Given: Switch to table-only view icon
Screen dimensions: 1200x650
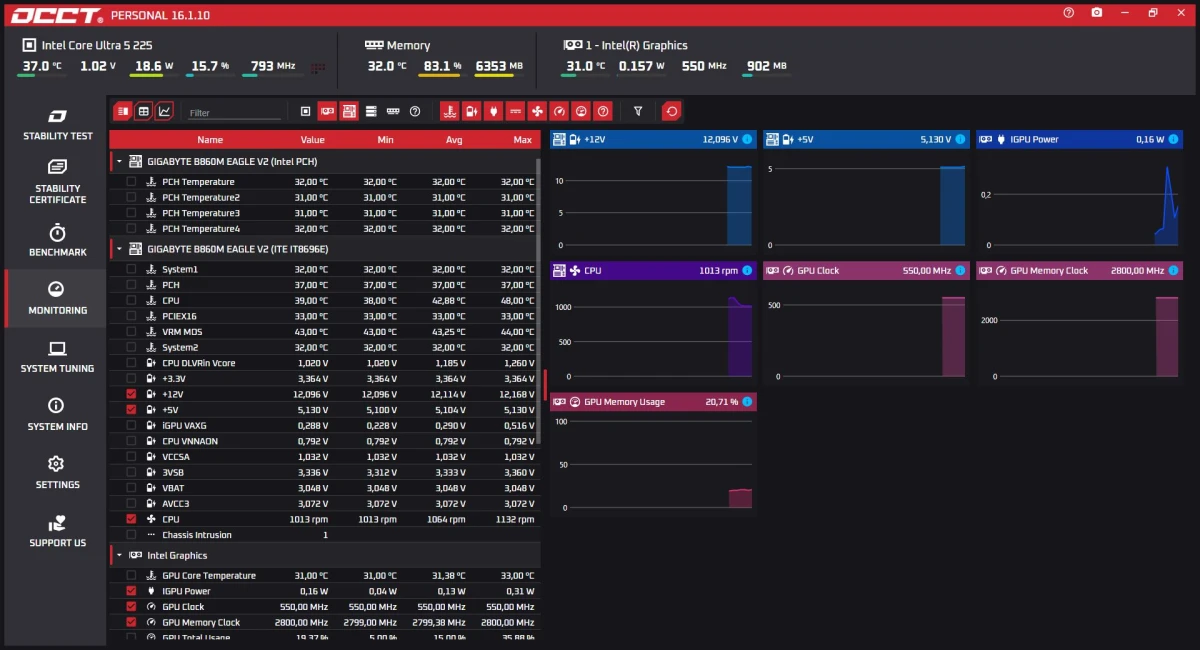Looking at the screenshot, I should pos(143,111).
